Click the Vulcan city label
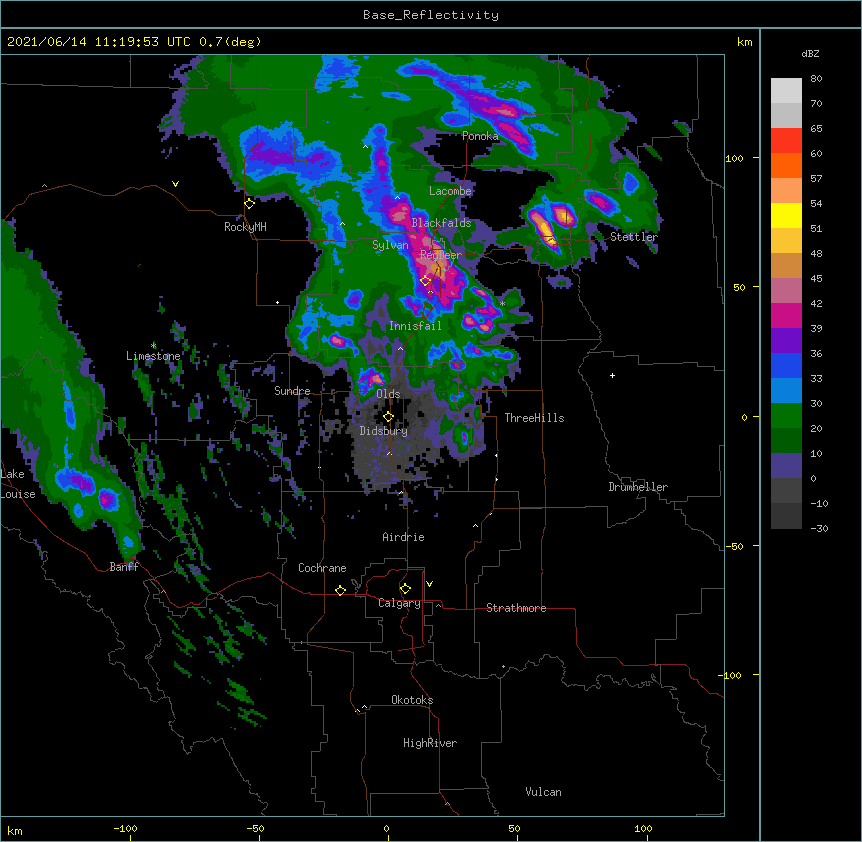862x842 pixels. [x=543, y=792]
